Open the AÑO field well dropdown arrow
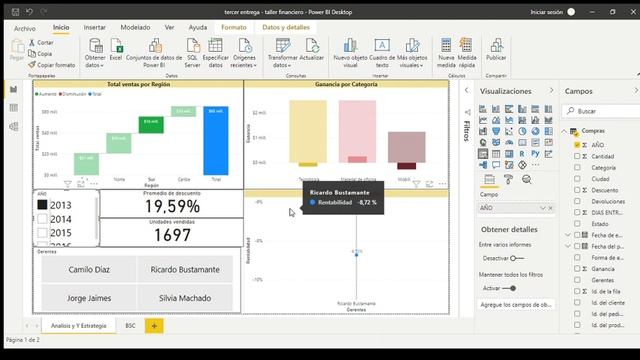This screenshot has height=360, width=640. pos(542,208)
